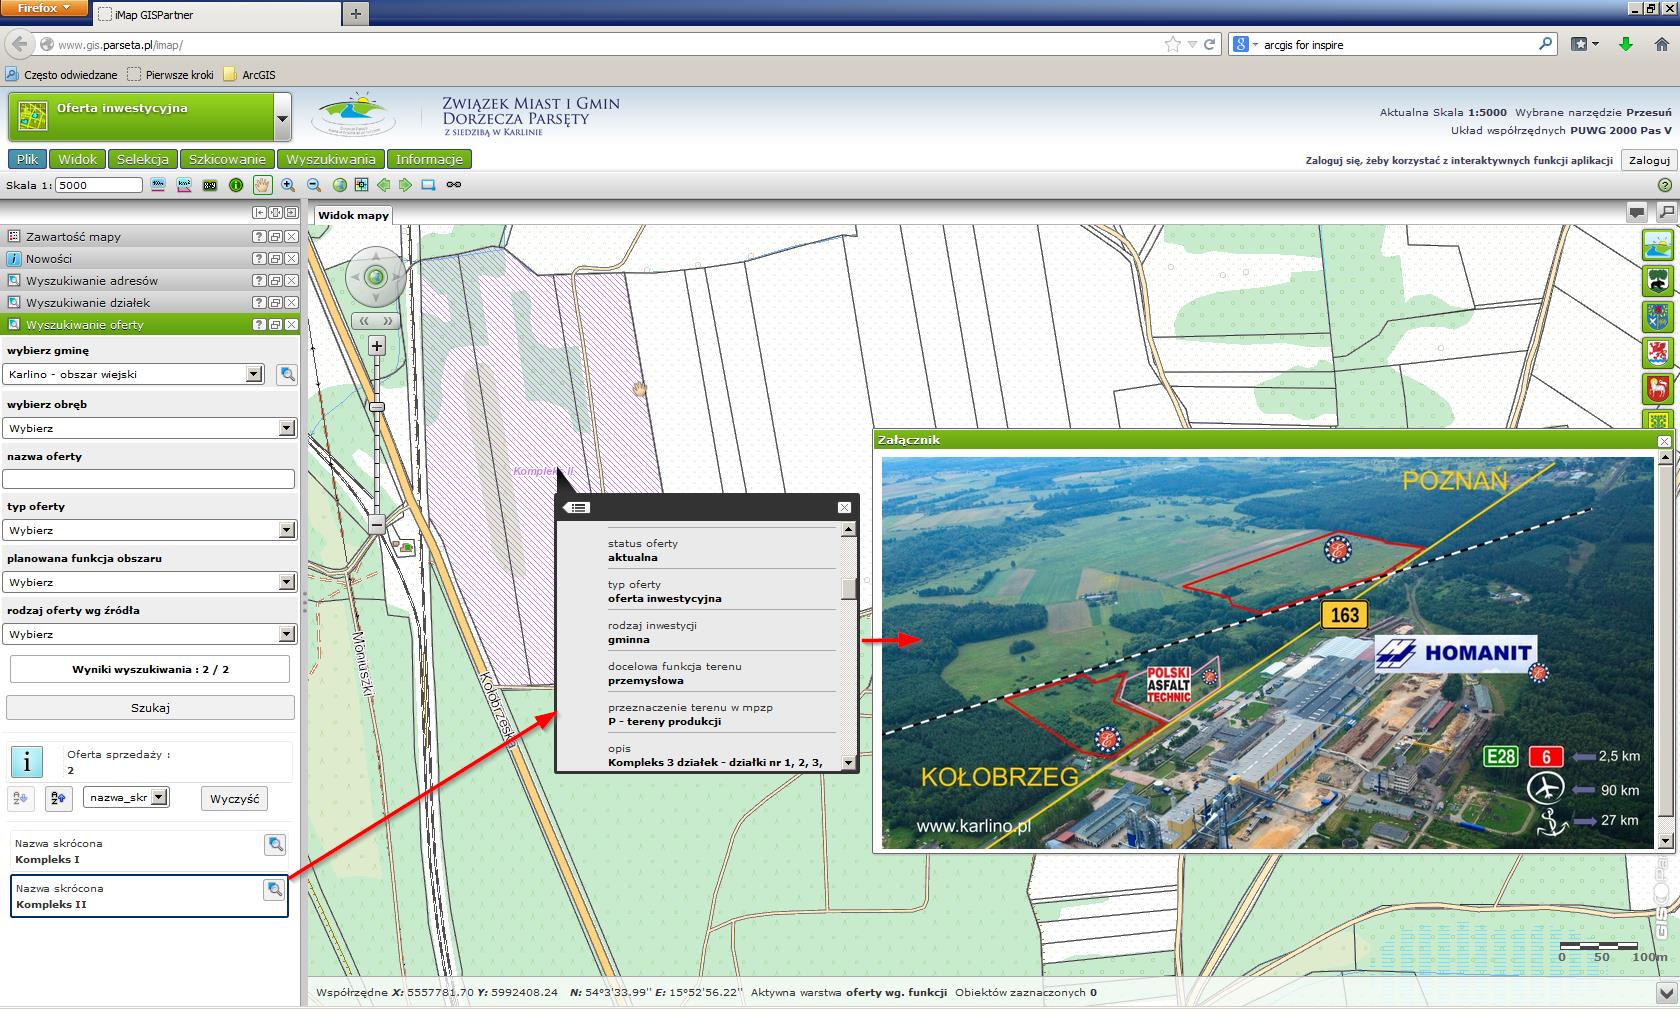1680x1009 pixels.
Task: Close the offer details popup
Action: pyautogui.click(x=844, y=507)
